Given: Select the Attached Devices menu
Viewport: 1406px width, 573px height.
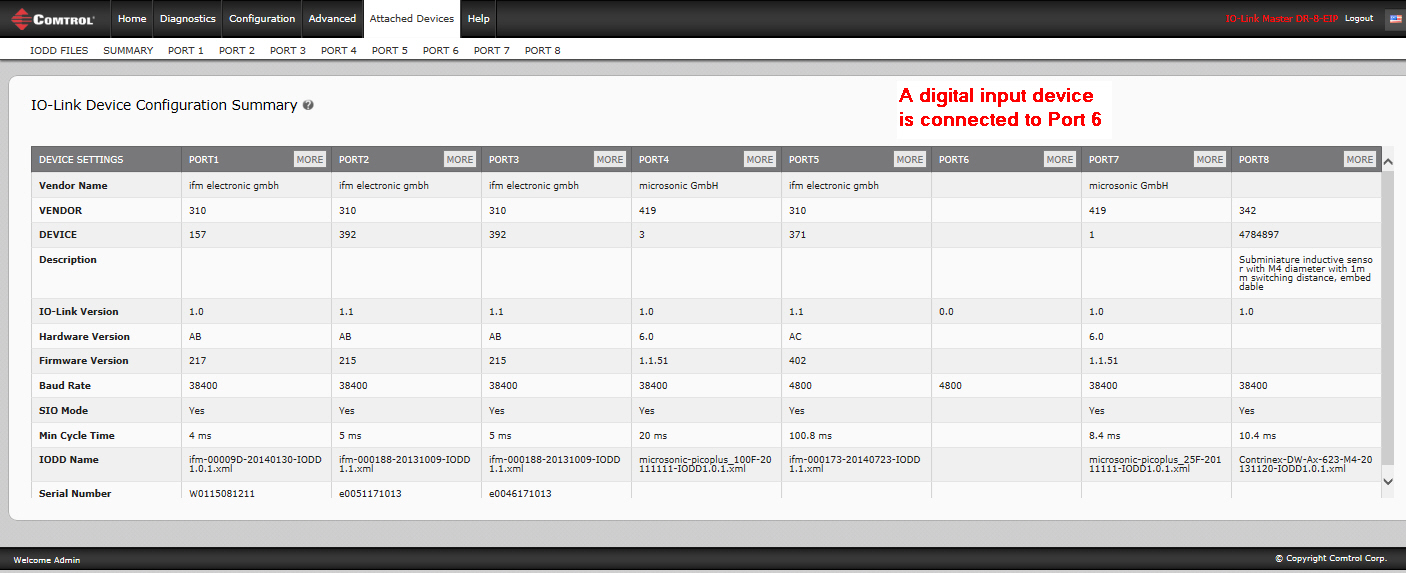Looking at the screenshot, I should (x=411, y=18).
